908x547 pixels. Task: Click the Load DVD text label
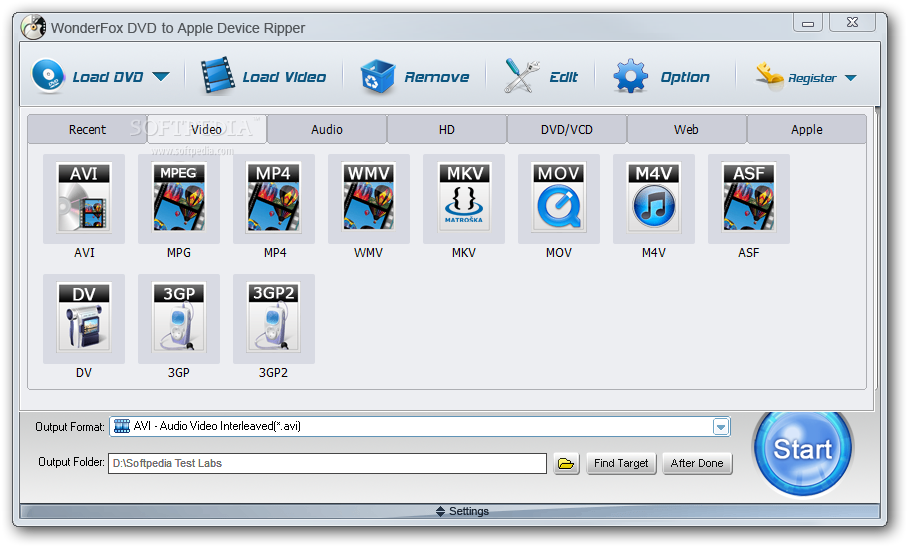(108, 77)
